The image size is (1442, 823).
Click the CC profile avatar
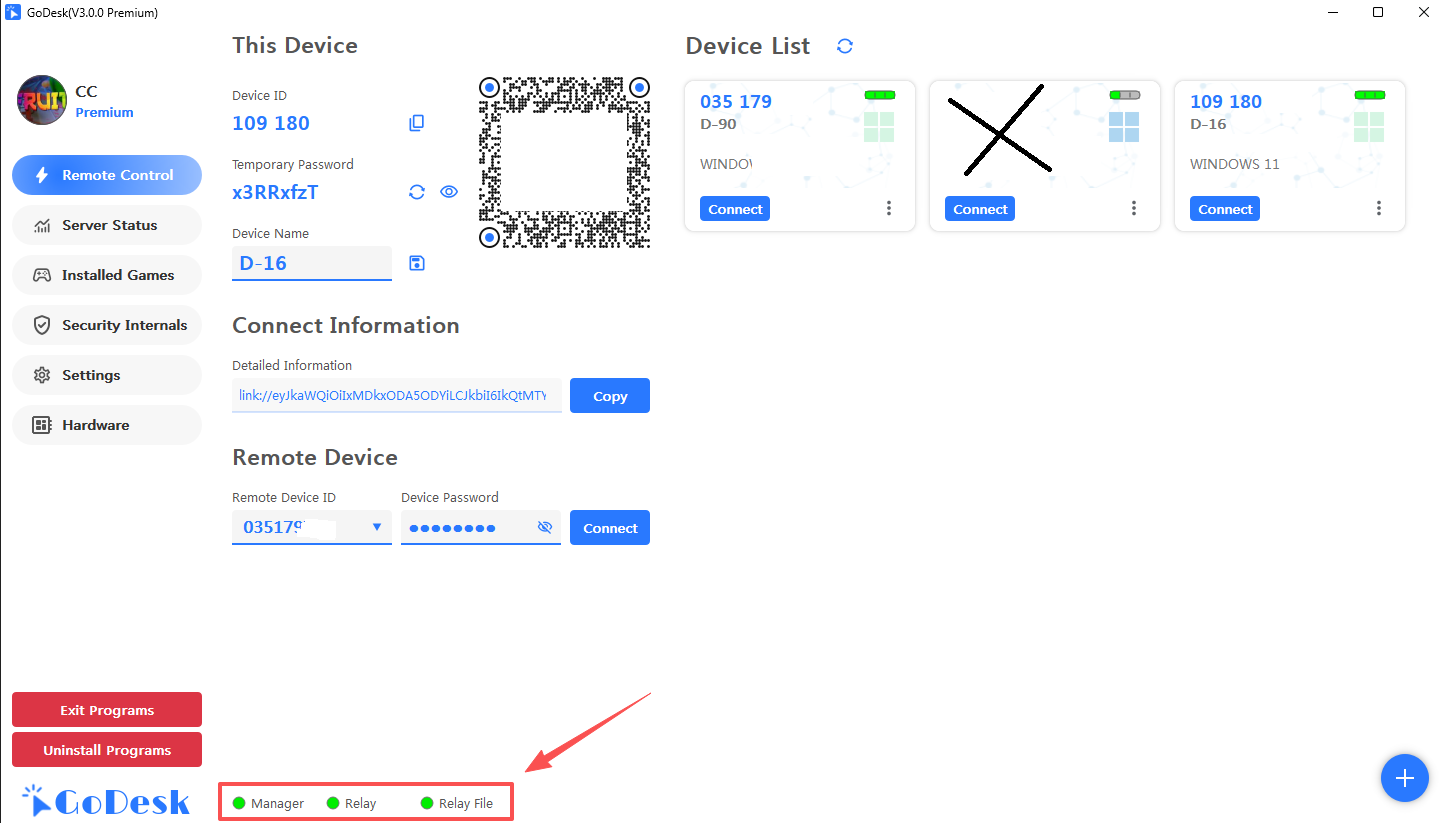41,100
